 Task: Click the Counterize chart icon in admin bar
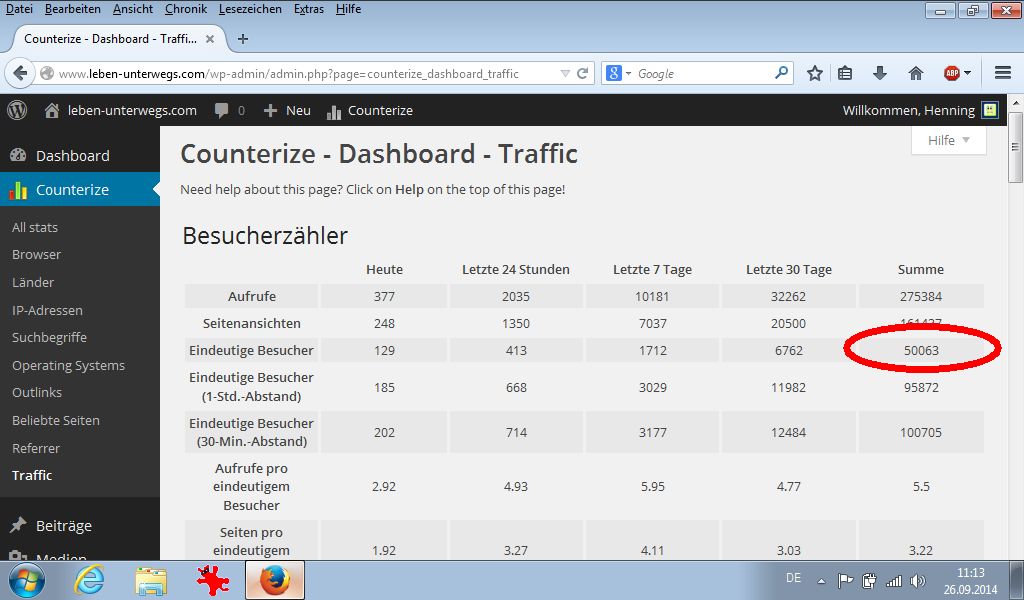(334, 111)
